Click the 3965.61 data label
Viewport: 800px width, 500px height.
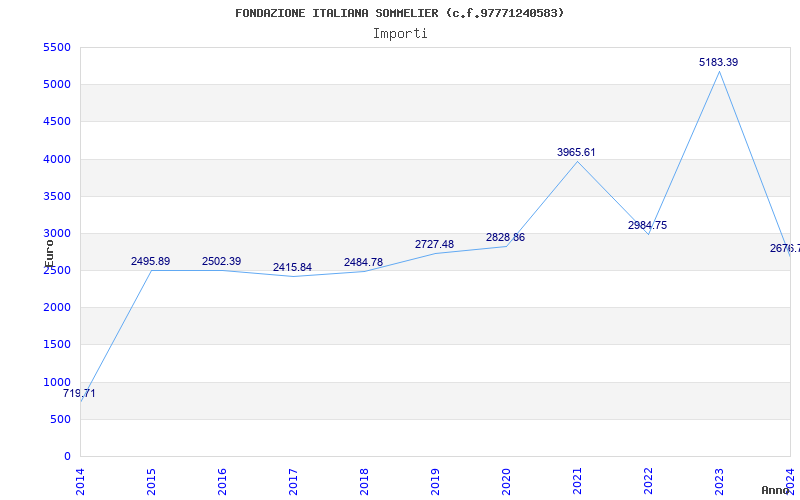point(576,152)
